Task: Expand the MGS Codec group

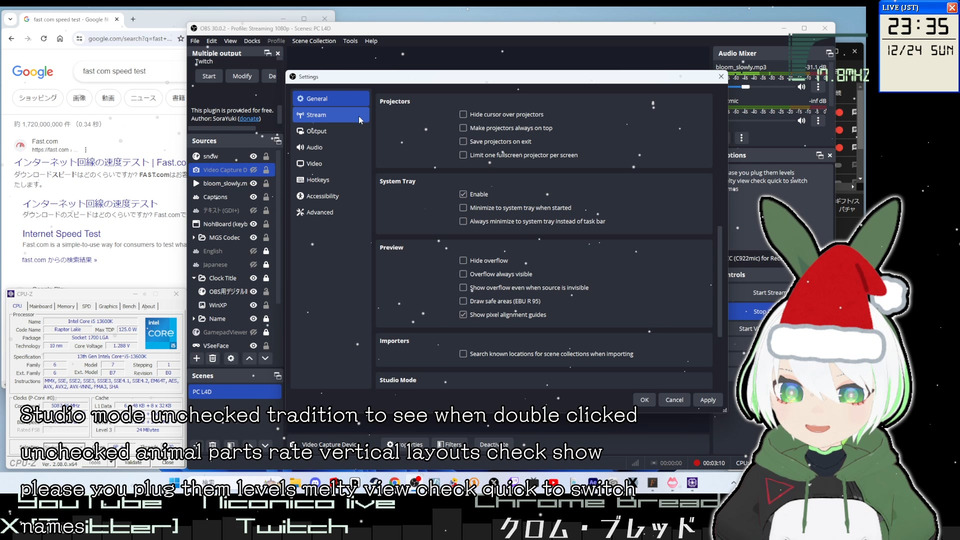Action: pos(194,238)
